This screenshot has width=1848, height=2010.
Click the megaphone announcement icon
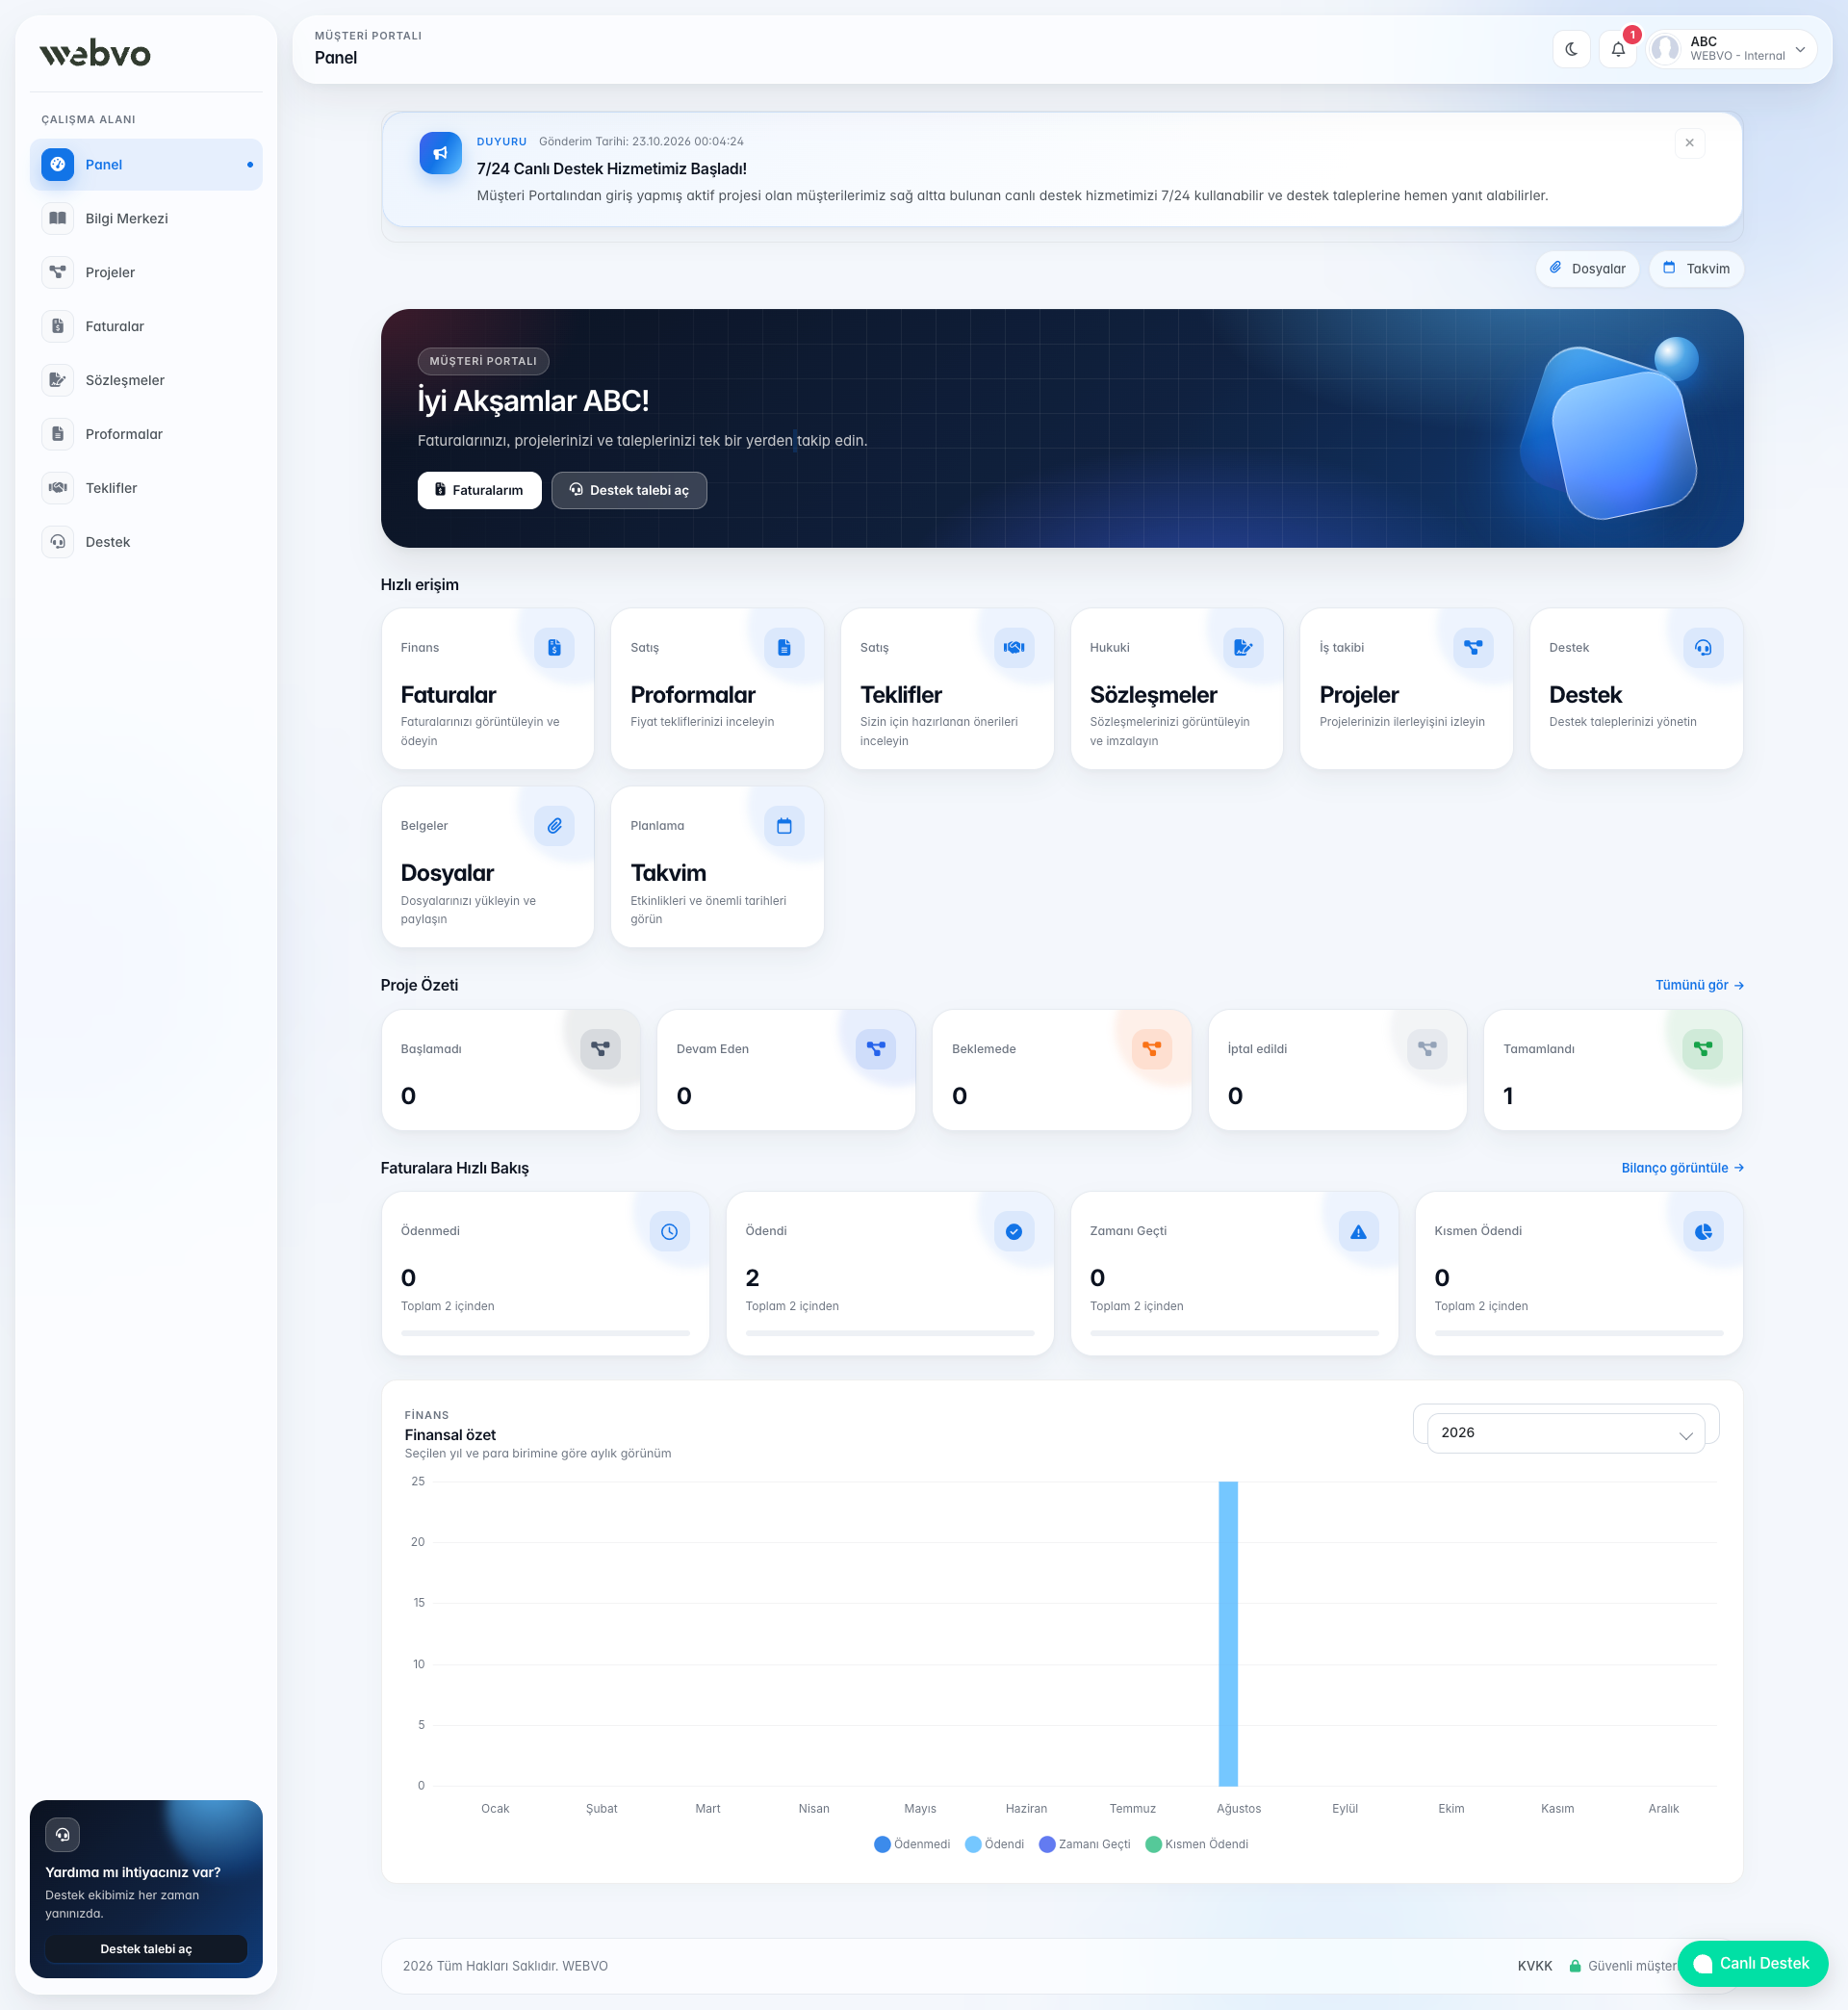440,153
